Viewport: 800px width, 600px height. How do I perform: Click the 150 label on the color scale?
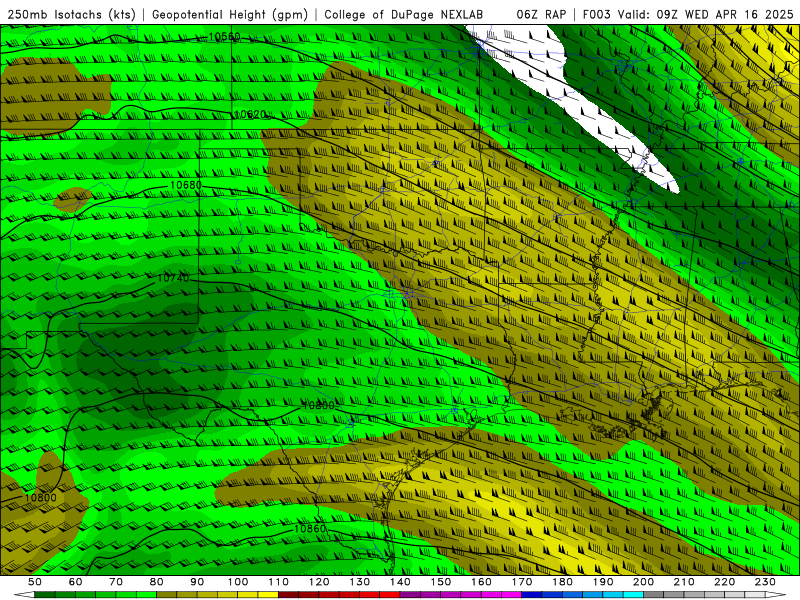tap(441, 582)
